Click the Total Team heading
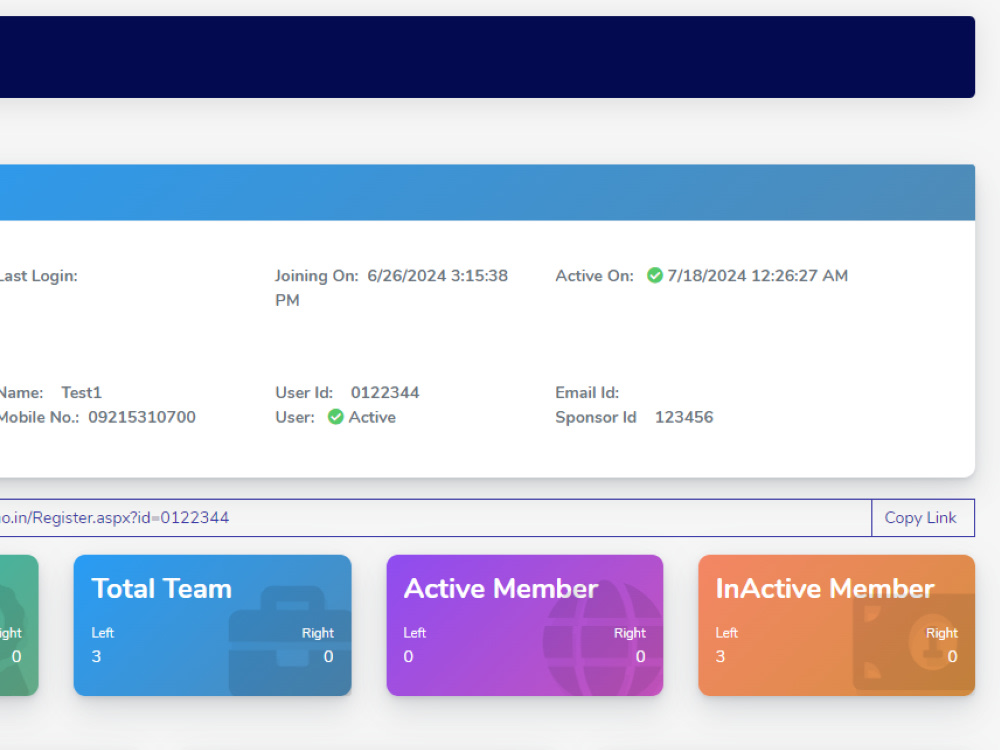Viewport: 1000px width, 750px height. [x=161, y=589]
